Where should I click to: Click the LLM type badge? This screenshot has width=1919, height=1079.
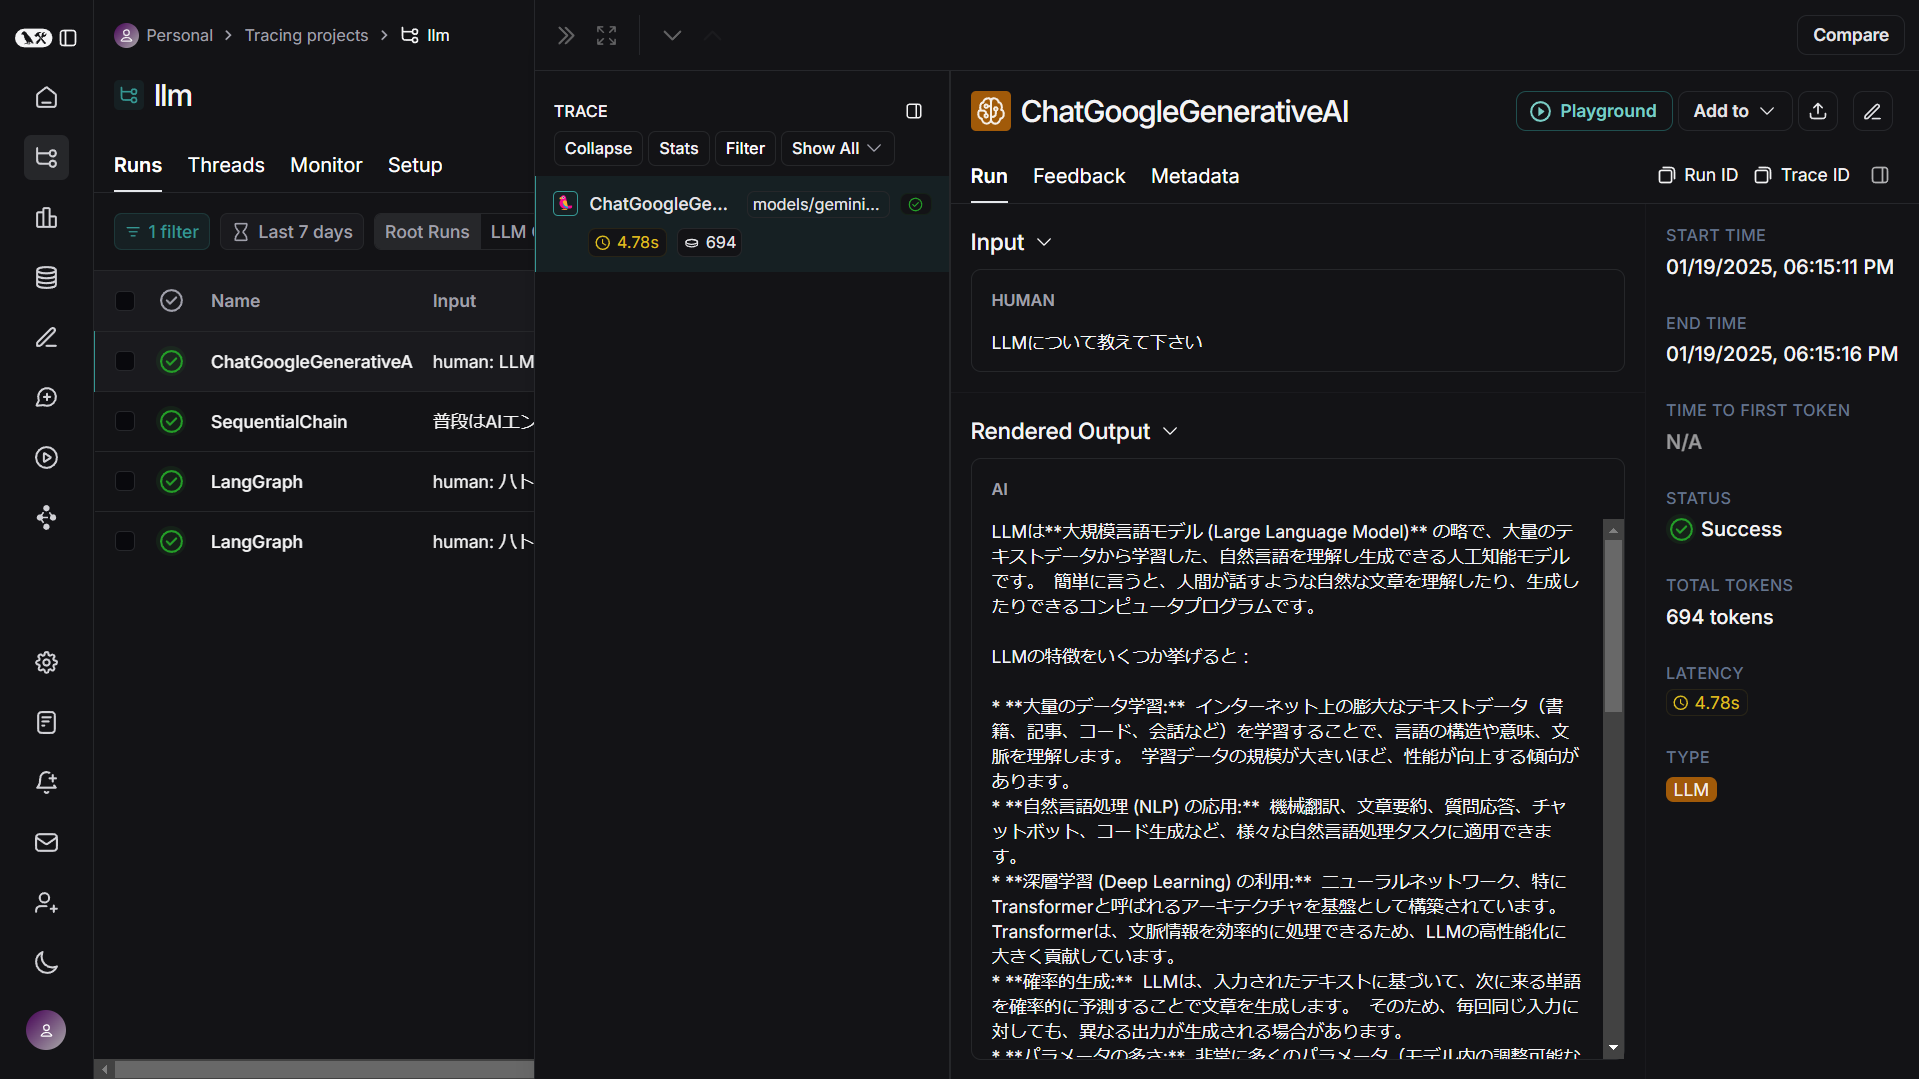1691,790
